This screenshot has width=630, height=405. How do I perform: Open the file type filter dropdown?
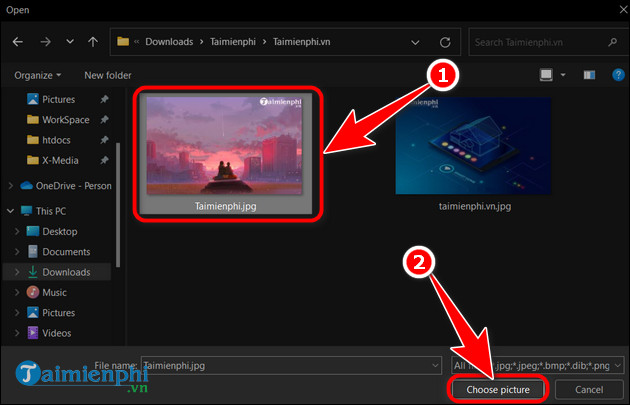tap(537, 365)
